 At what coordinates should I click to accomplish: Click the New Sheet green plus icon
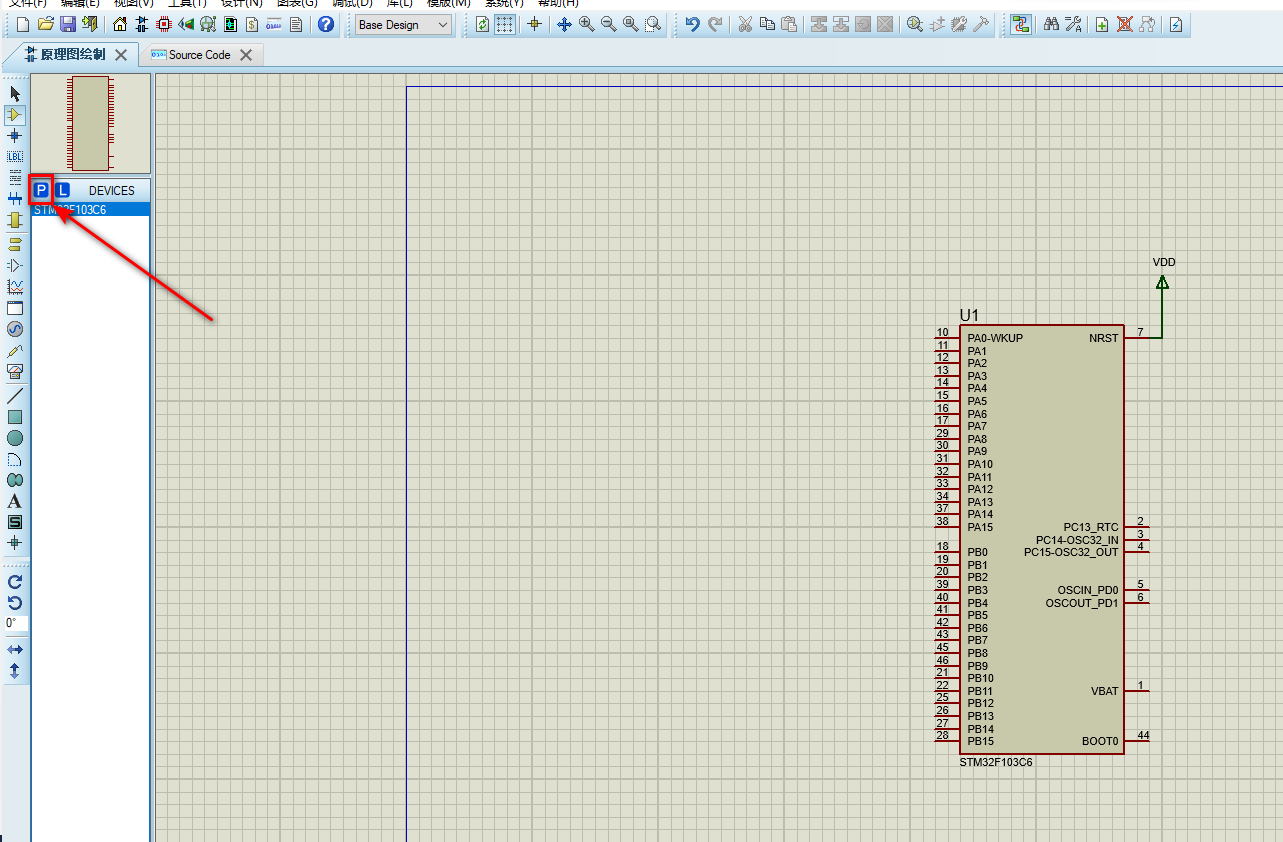[1102, 24]
